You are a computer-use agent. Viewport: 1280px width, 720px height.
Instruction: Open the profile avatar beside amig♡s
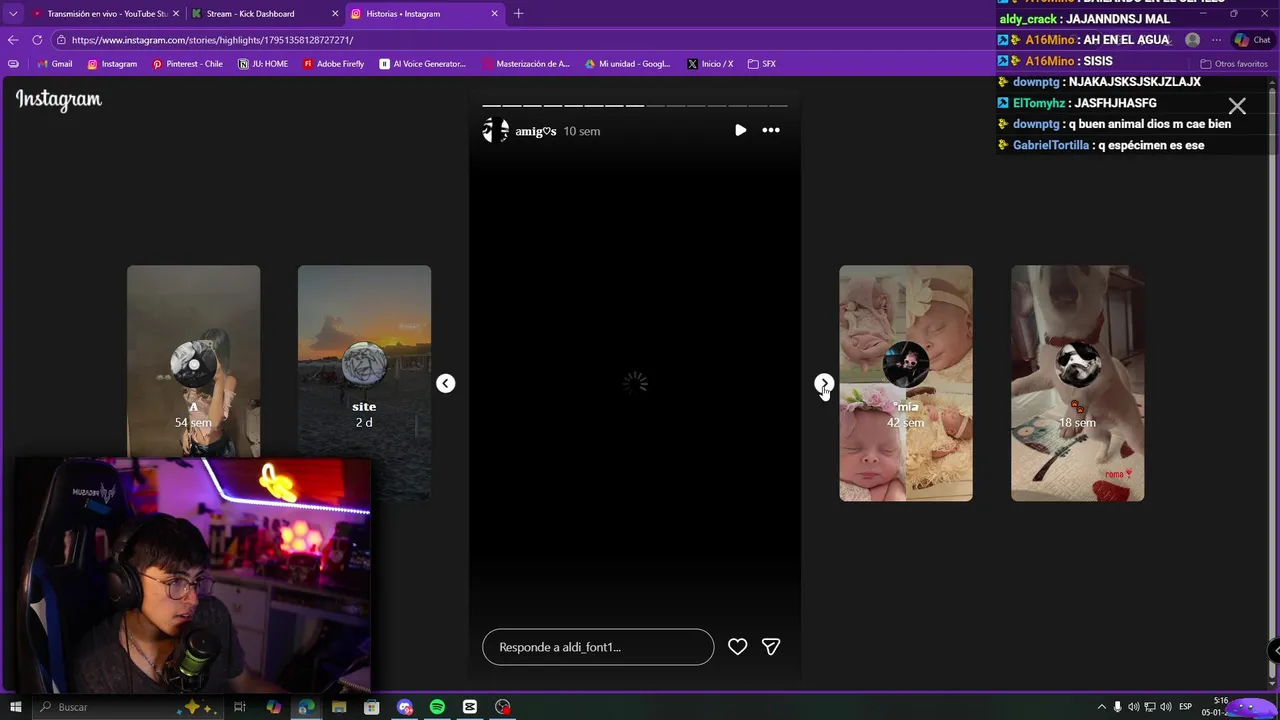pyautogui.click(x=495, y=130)
